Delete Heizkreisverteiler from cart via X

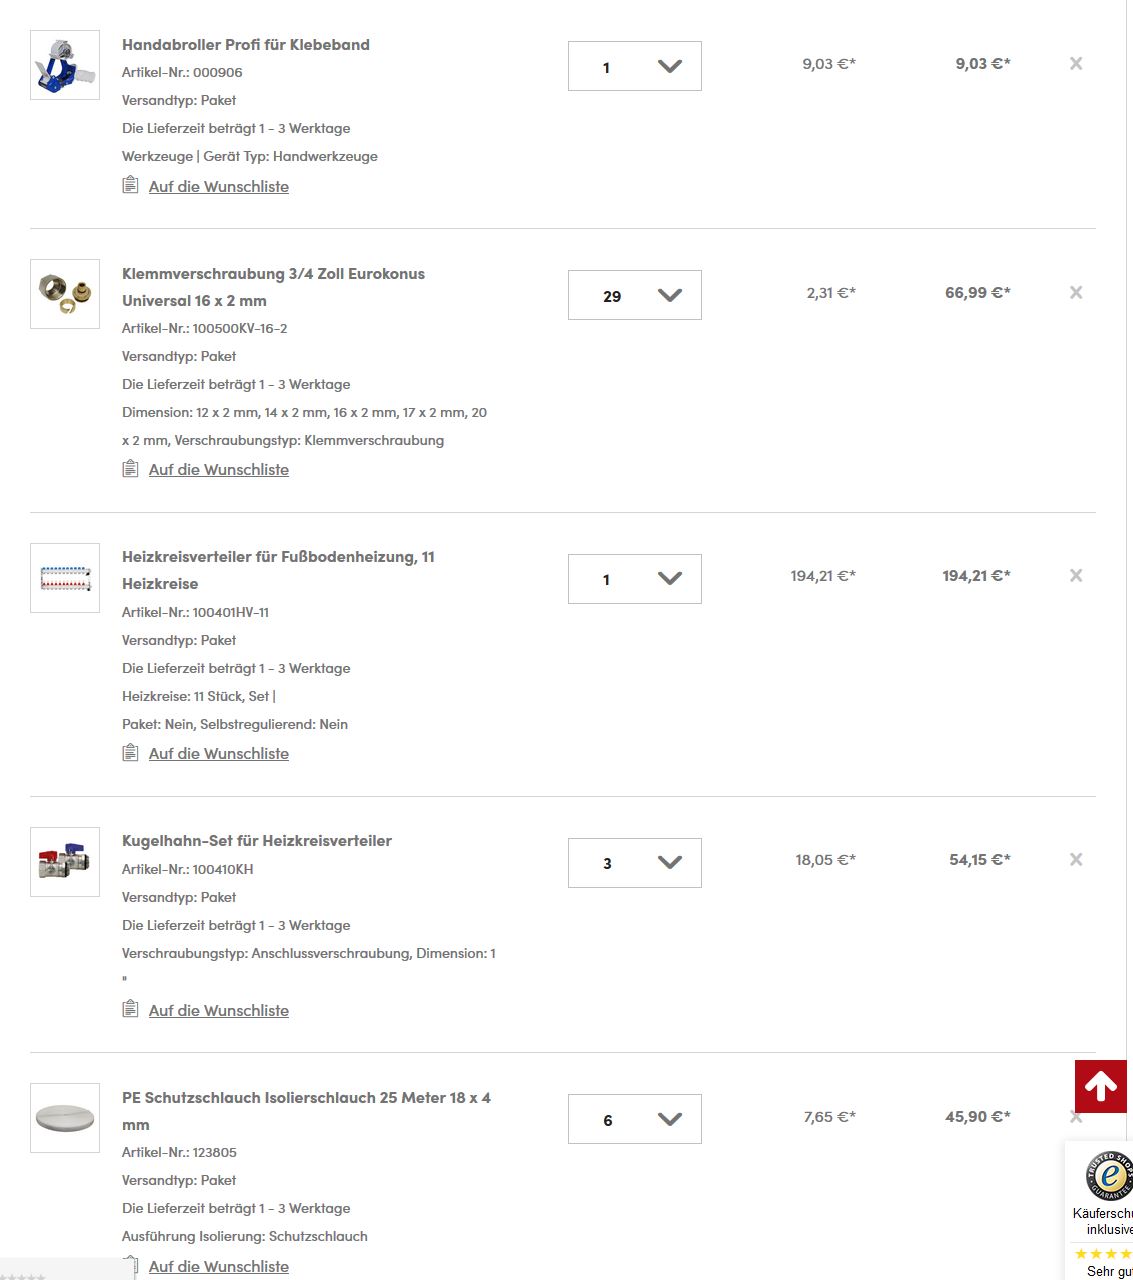point(1076,575)
